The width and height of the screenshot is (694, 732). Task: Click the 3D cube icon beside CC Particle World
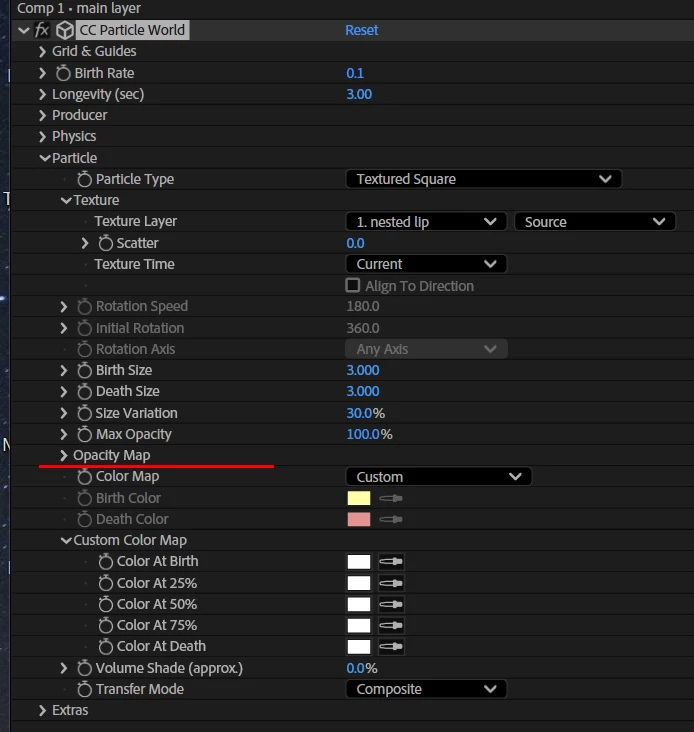[x=64, y=30]
